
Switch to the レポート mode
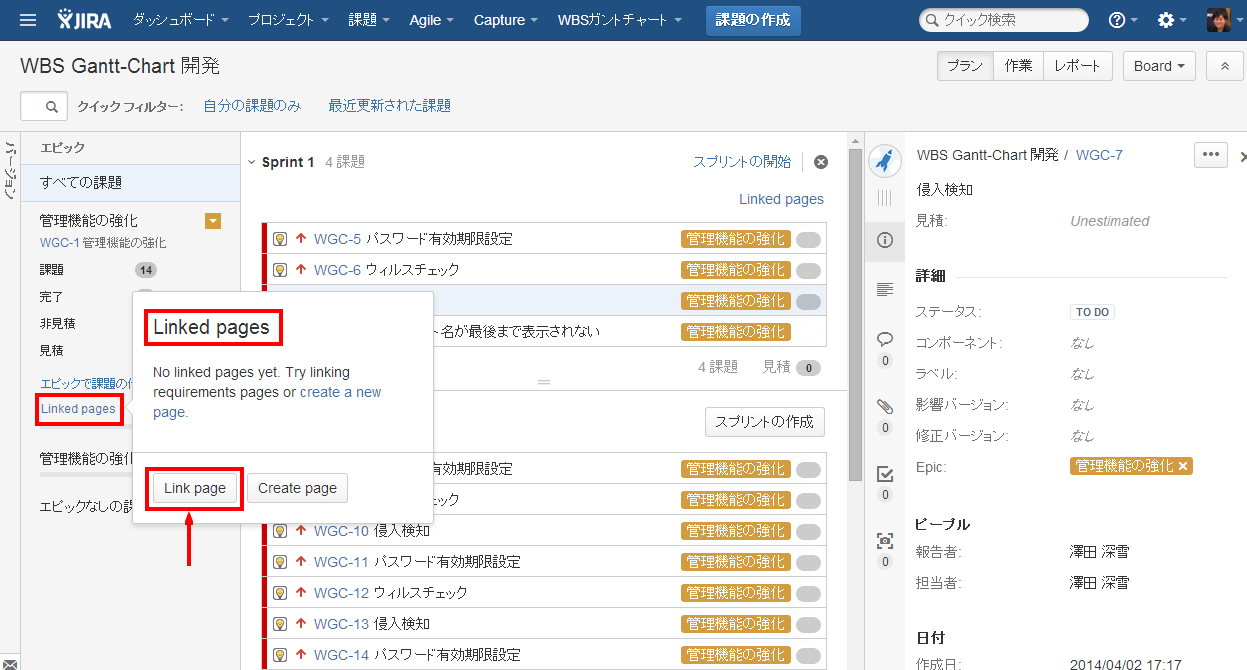coord(1078,66)
